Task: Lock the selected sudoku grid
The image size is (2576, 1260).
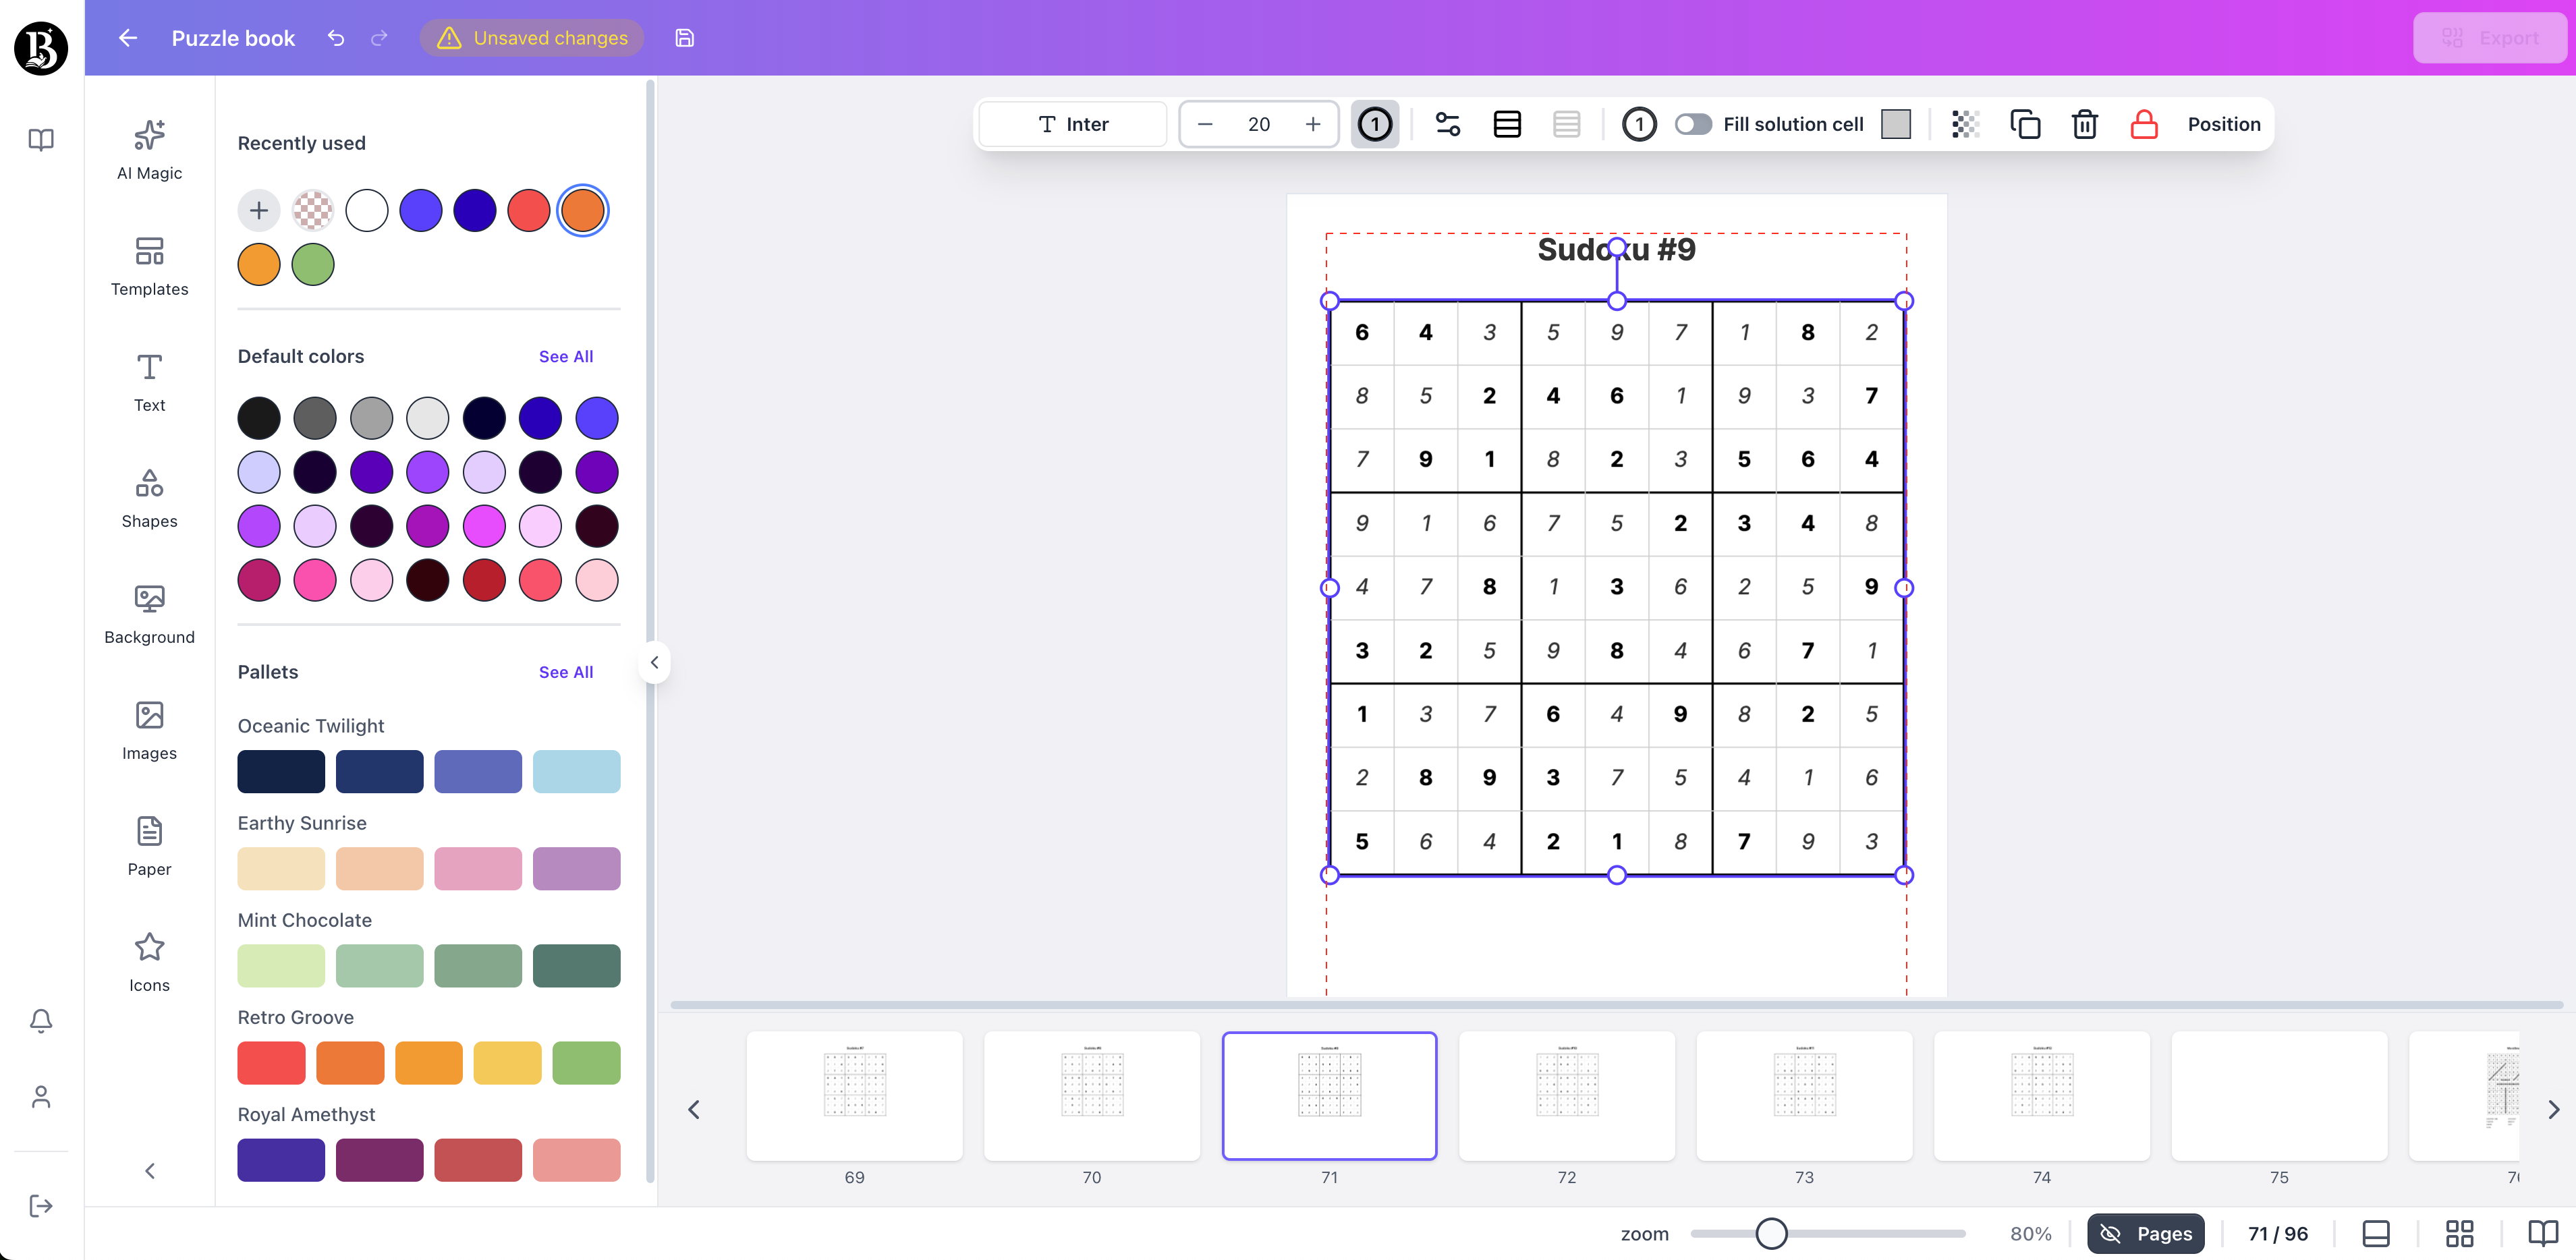Action: (x=2143, y=124)
